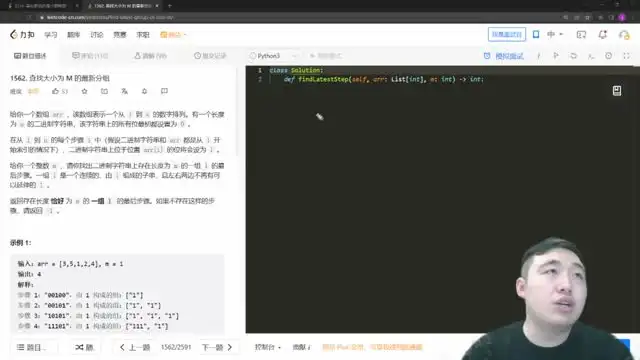Click the outlined premium button in header
This screenshot has height=360, width=640.
click(507, 34)
